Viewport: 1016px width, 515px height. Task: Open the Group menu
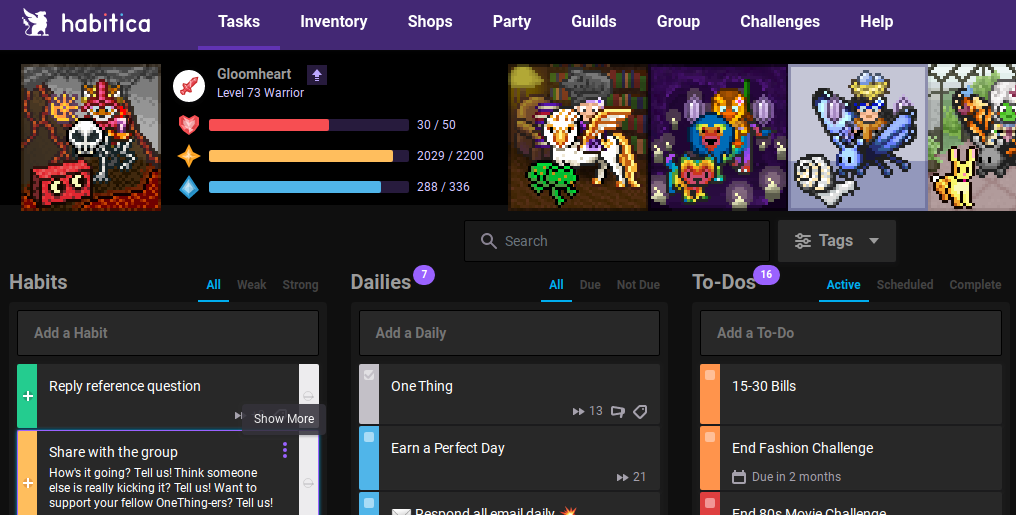coord(678,22)
